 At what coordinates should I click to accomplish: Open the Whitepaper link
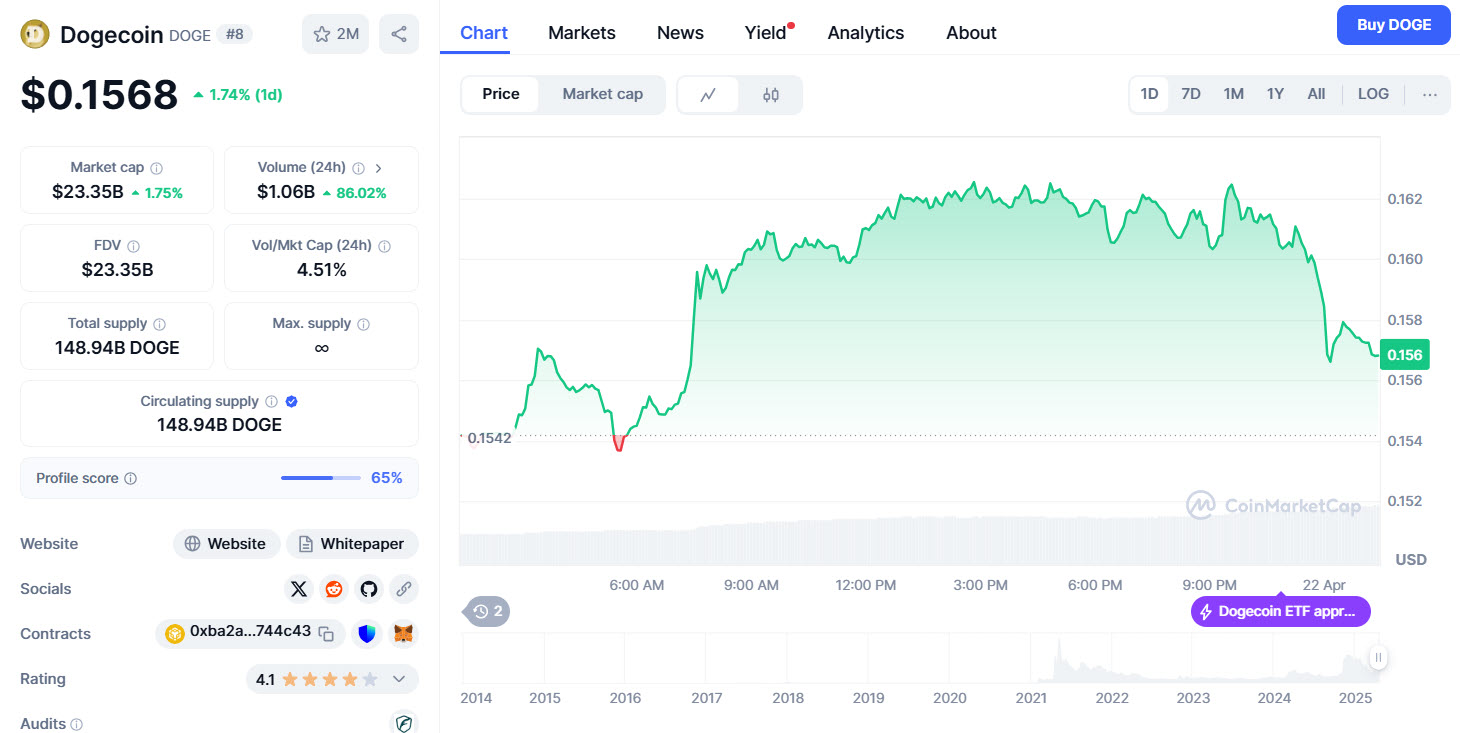(352, 544)
